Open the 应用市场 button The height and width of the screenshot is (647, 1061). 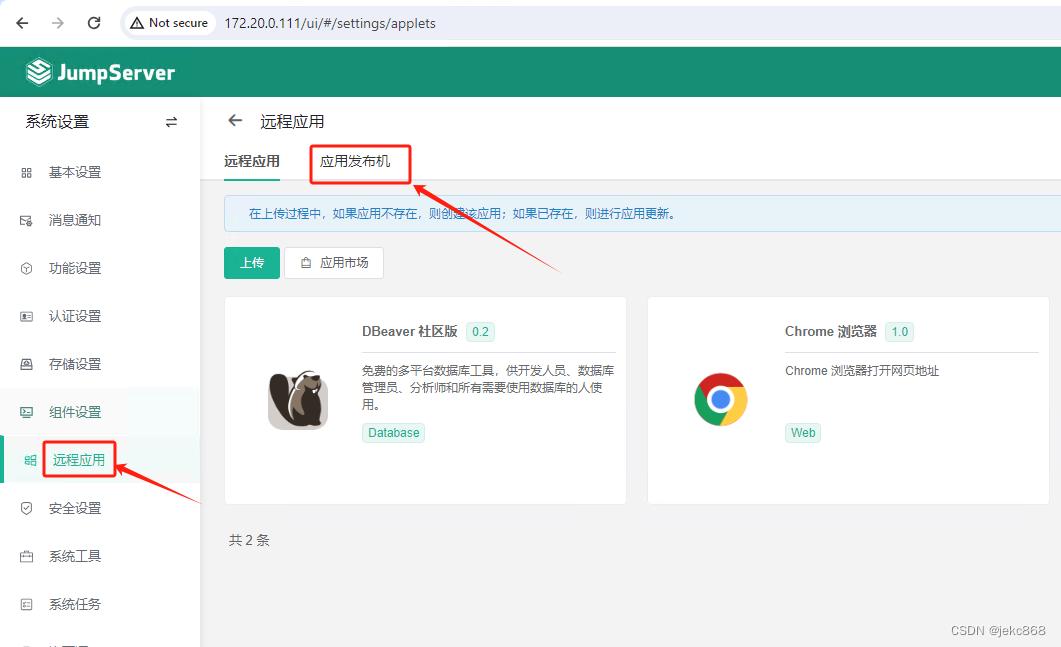point(334,263)
